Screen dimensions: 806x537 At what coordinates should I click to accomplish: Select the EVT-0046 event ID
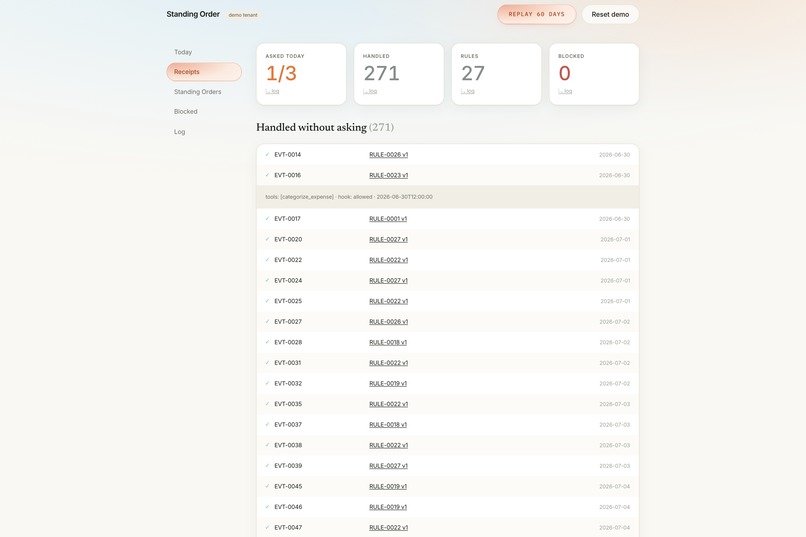coord(288,507)
